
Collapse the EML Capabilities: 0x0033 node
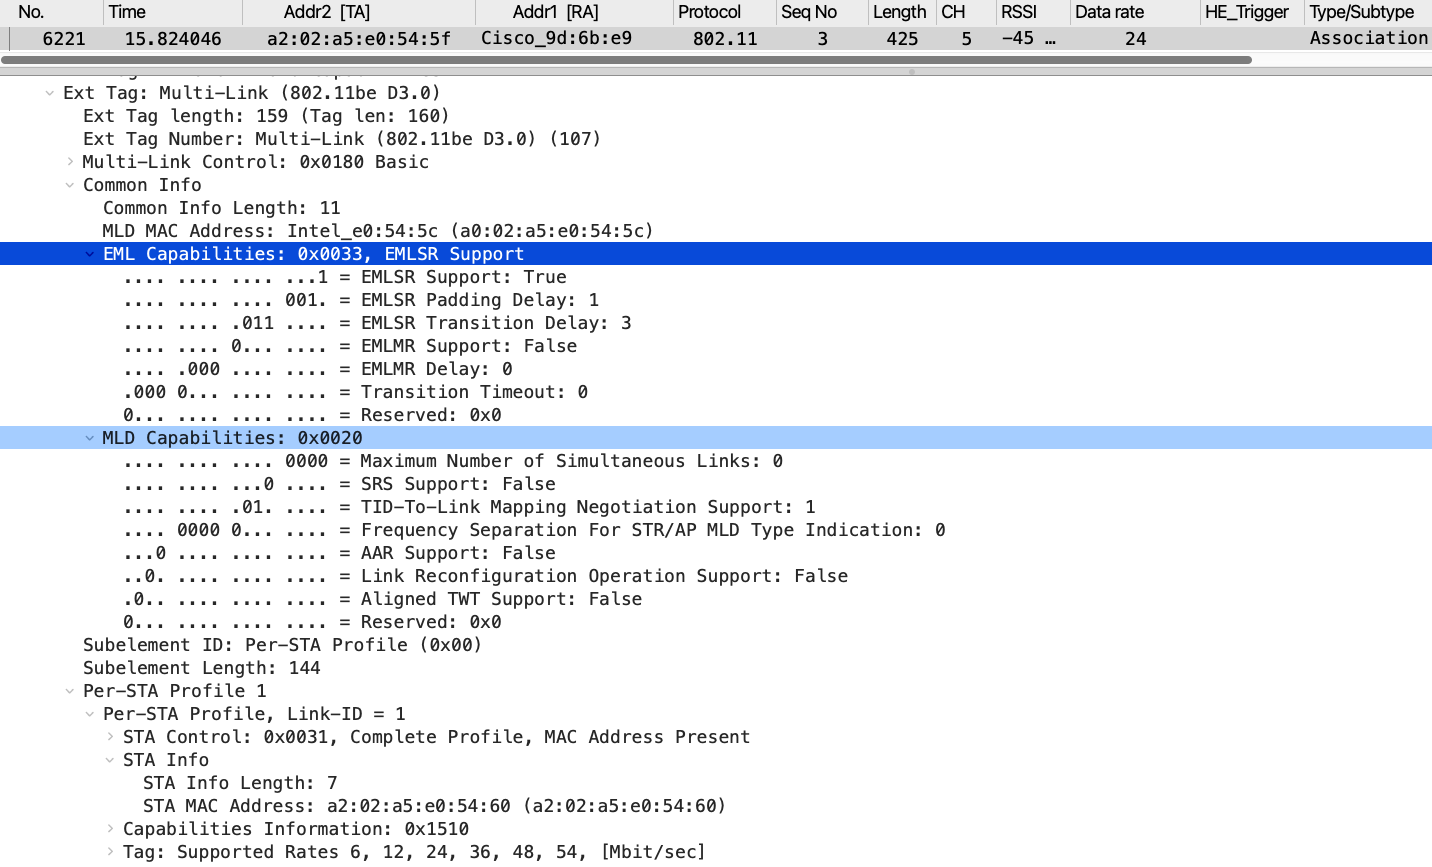(x=90, y=254)
